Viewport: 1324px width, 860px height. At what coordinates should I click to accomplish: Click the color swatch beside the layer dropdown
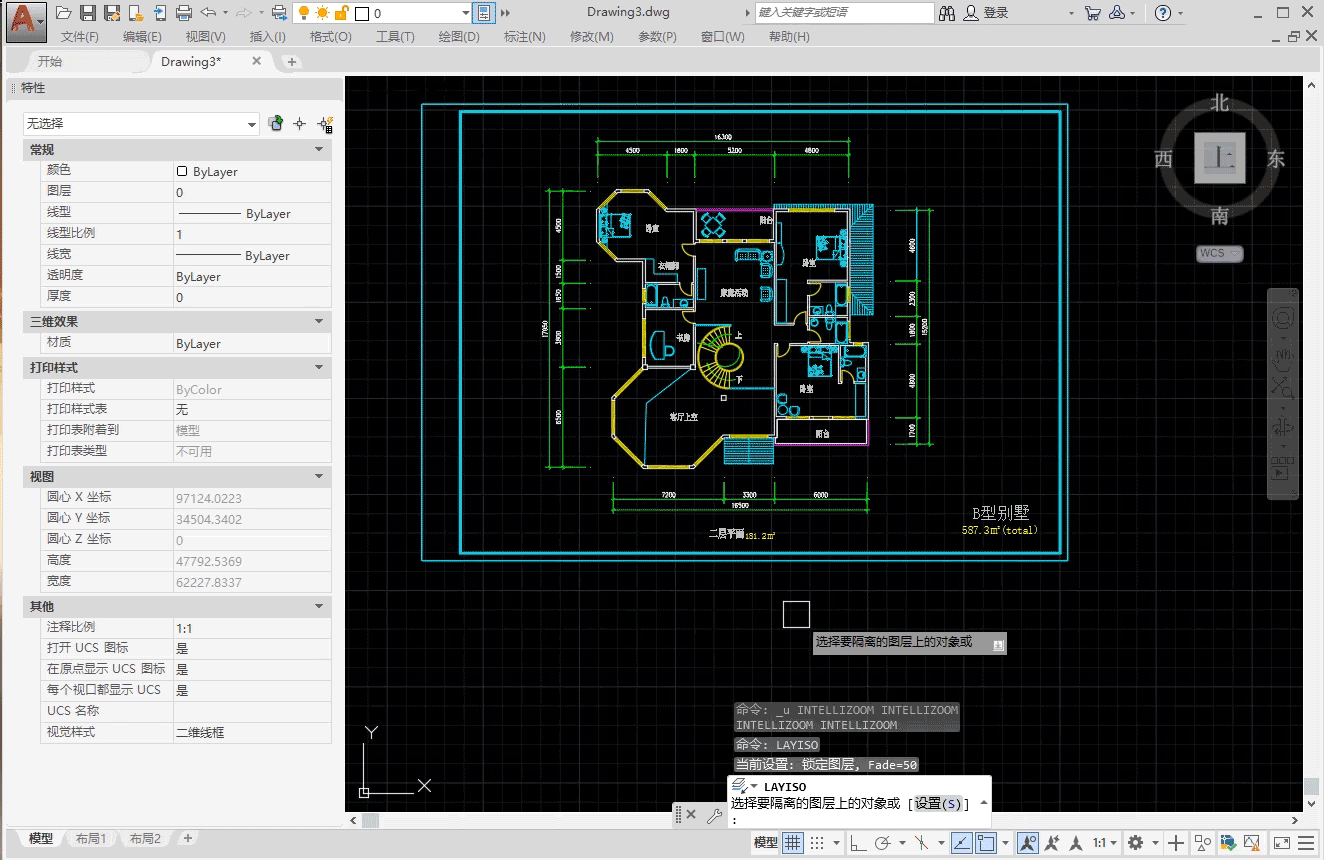[363, 12]
